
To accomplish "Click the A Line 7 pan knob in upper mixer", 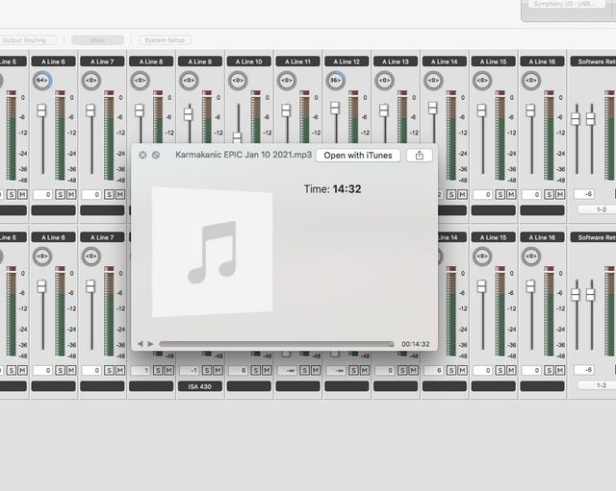I will 91,81.
